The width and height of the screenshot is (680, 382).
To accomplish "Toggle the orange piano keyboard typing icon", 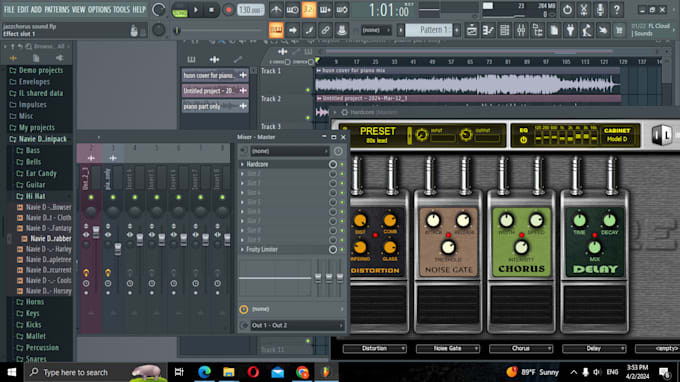I will [x=276, y=30].
